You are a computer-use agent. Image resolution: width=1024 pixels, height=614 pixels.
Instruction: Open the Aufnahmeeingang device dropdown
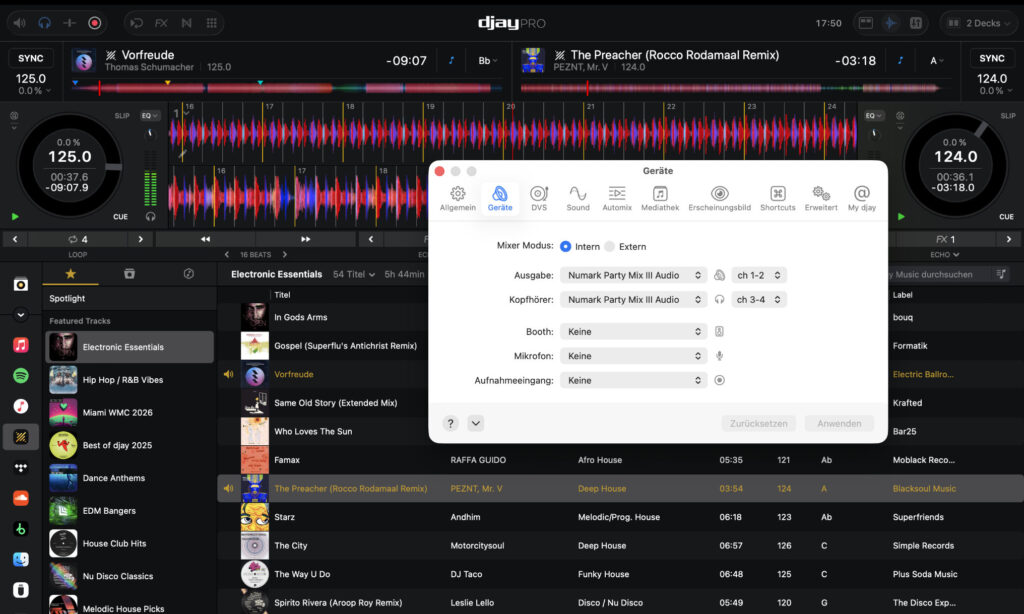point(633,380)
